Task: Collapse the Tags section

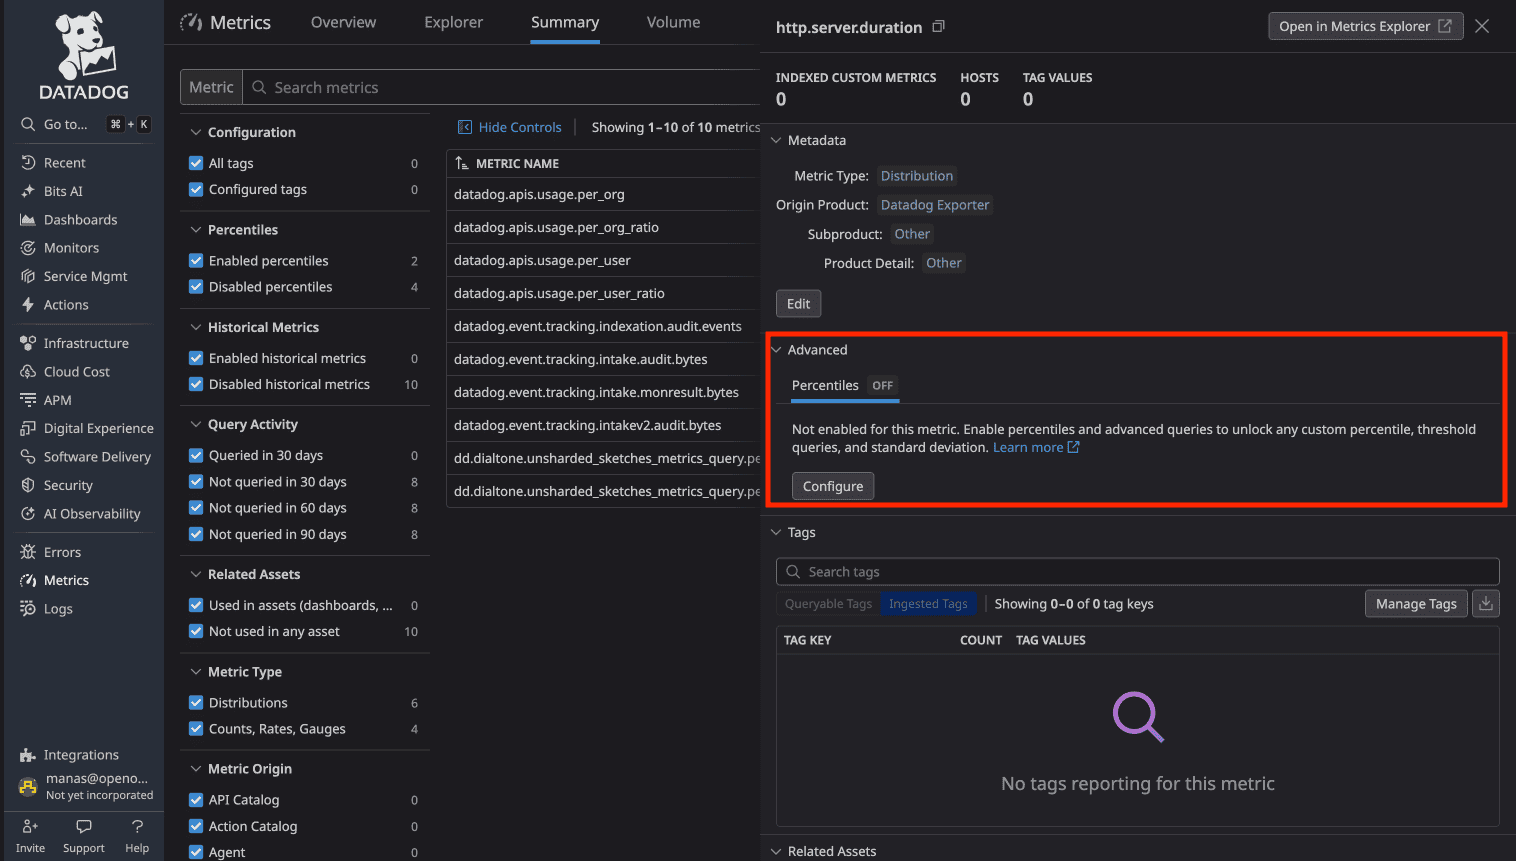Action: (776, 532)
